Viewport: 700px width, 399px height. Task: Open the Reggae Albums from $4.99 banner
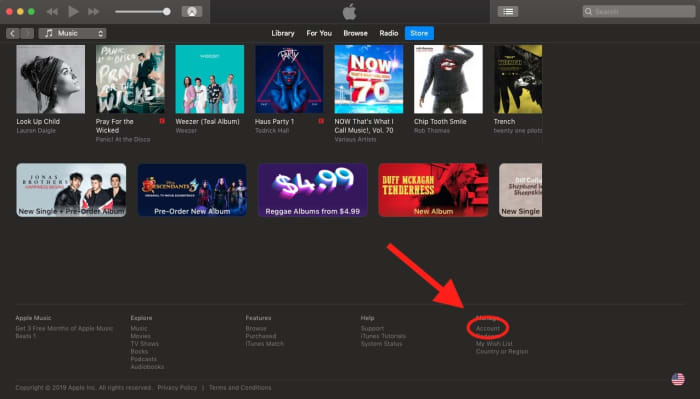(312, 190)
